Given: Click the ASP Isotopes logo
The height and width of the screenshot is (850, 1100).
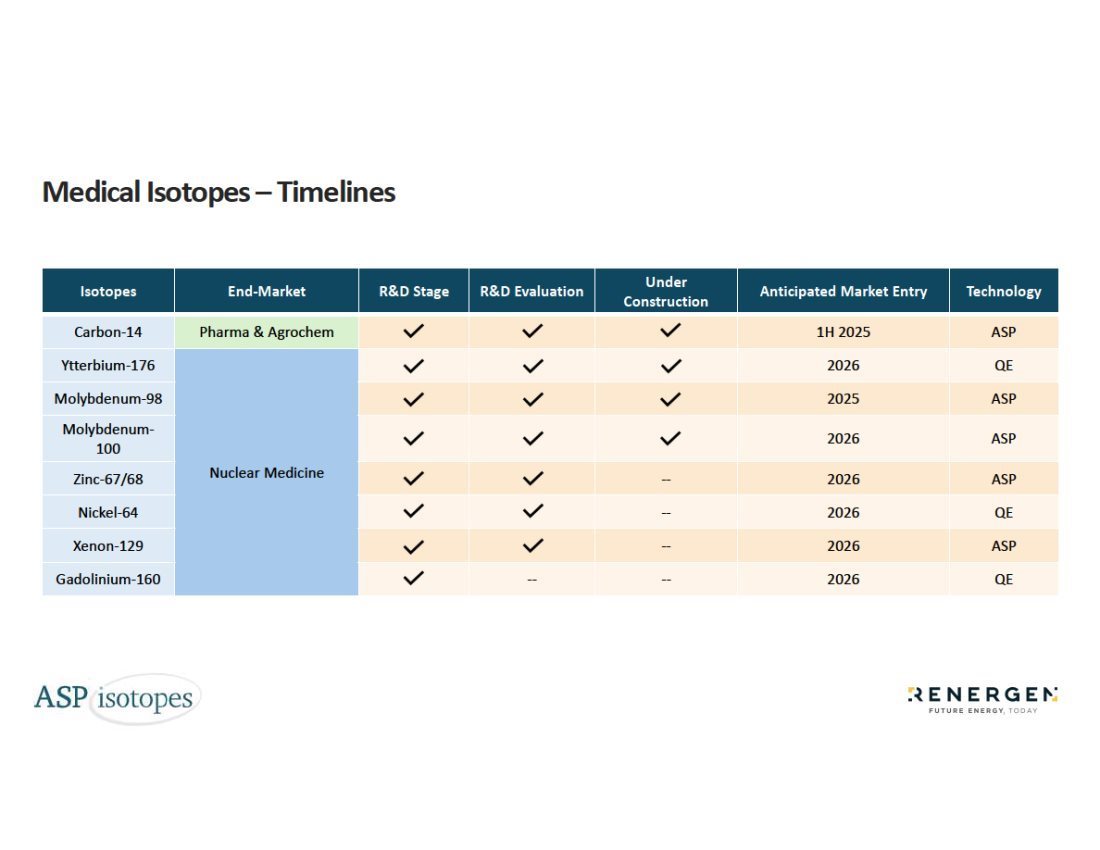Looking at the screenshot, I should [x=116, y=698].
